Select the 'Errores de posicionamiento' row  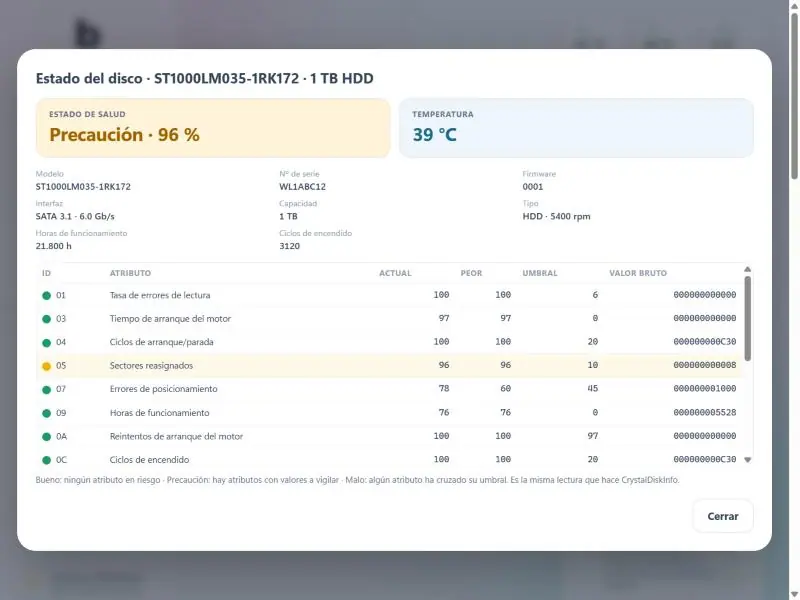tap(389, 389)
